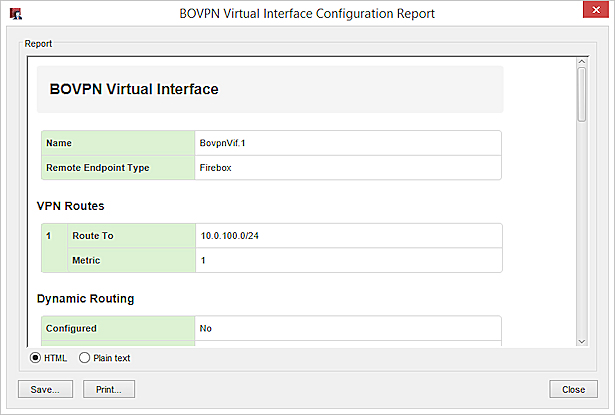This screenshot has width=615, height=415.
Task: Click the Configured value No
Action: tap(206, 328)
